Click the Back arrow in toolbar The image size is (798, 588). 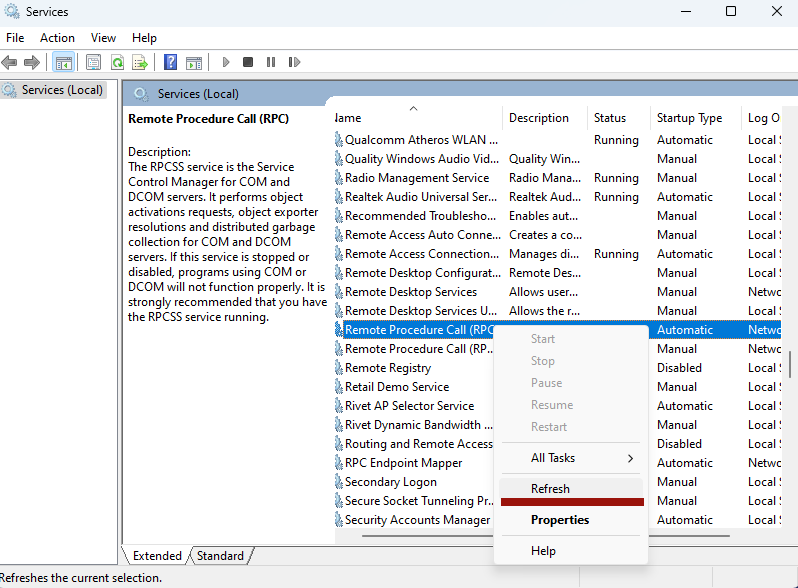pos(10,62)
